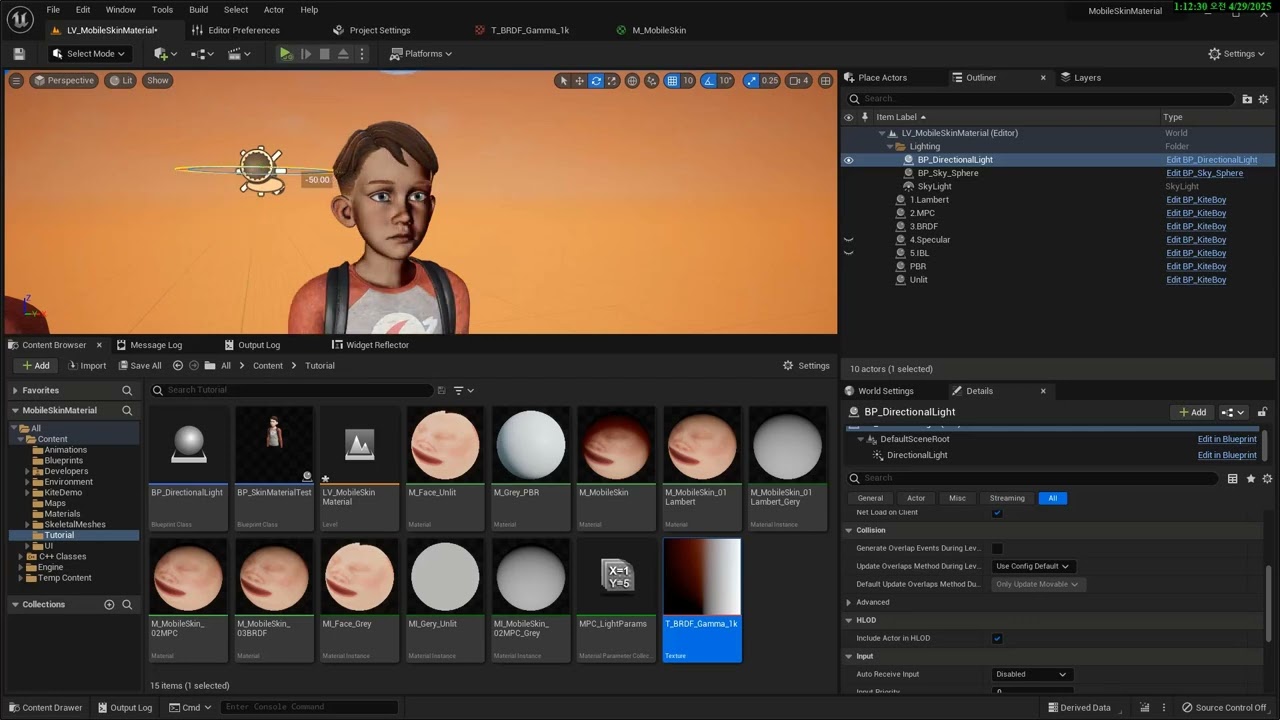
Task: Click the Eject button in the play toolbar
Action: pyautogui.click(x=344, y=54)
